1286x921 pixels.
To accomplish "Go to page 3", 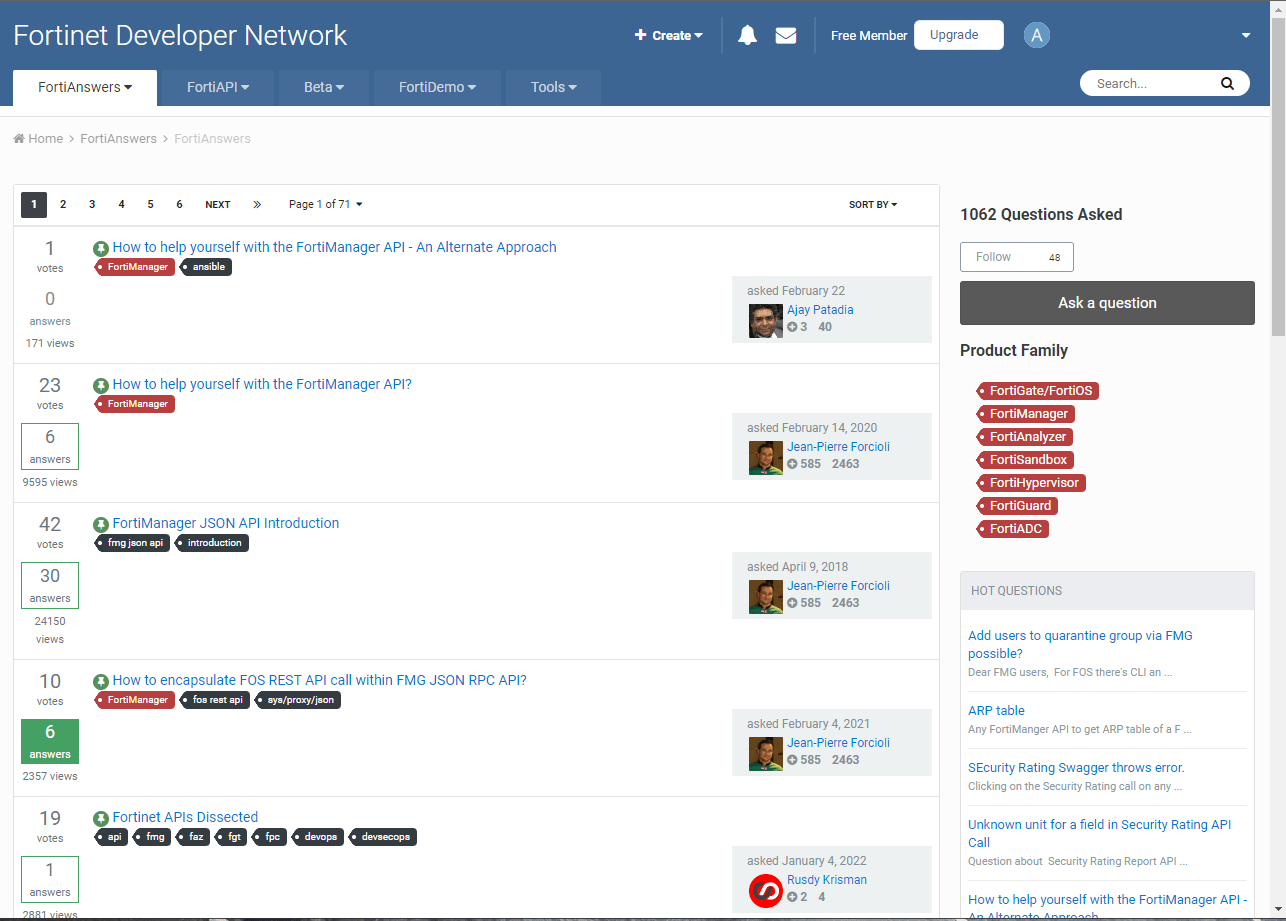I will [92, 204].
